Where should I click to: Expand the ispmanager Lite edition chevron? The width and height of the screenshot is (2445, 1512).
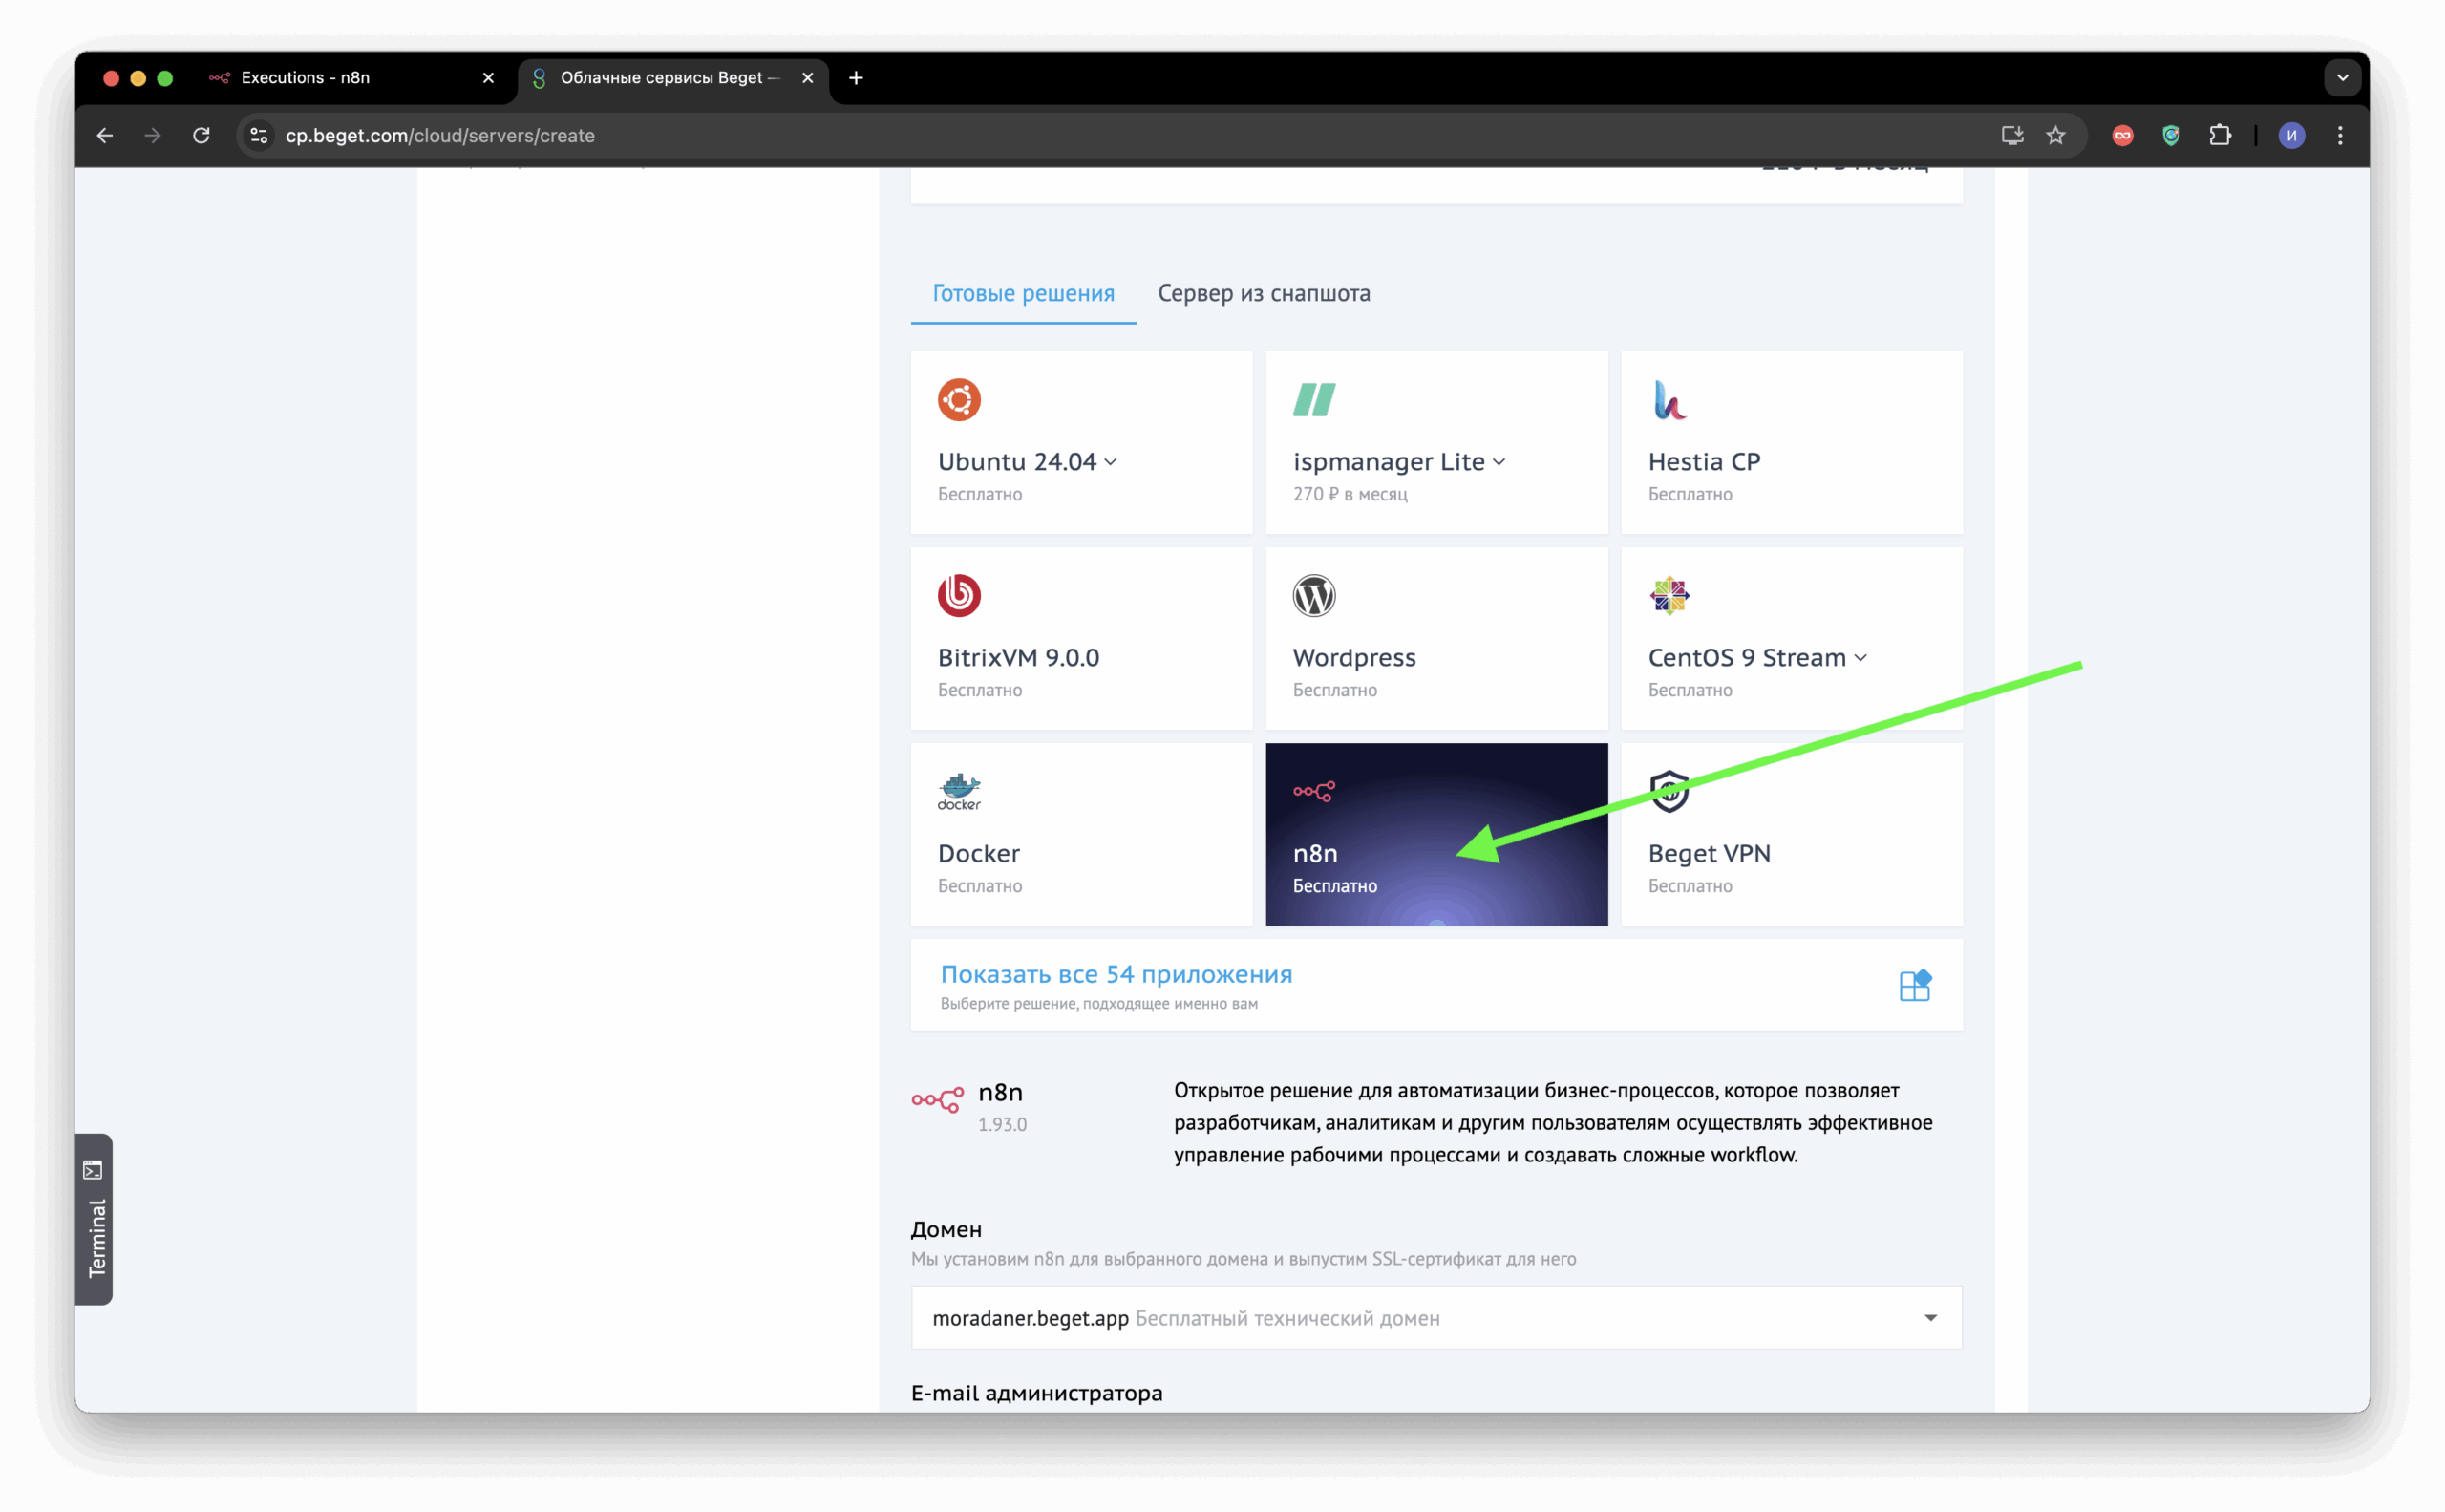(x=1499, y=462)
